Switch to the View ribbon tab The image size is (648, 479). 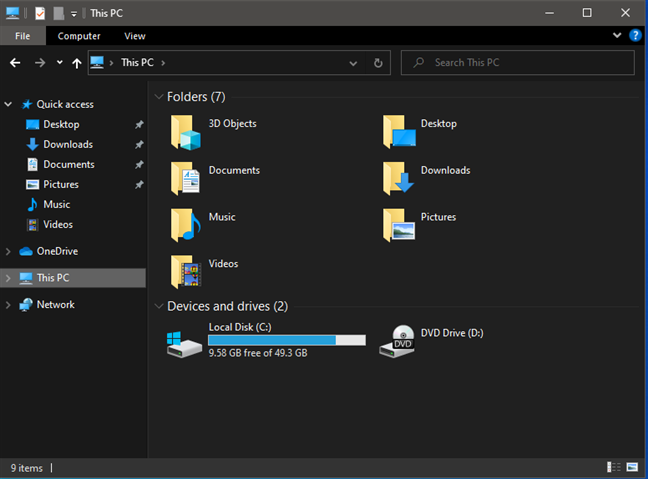pos(135,36)
